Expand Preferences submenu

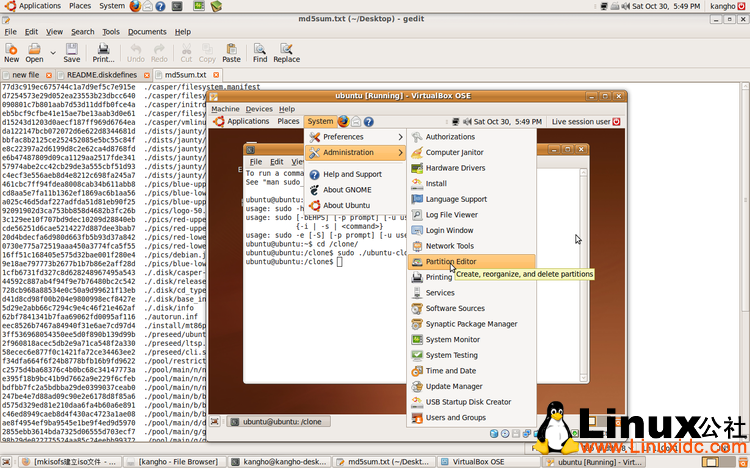(x=355, y=137)
